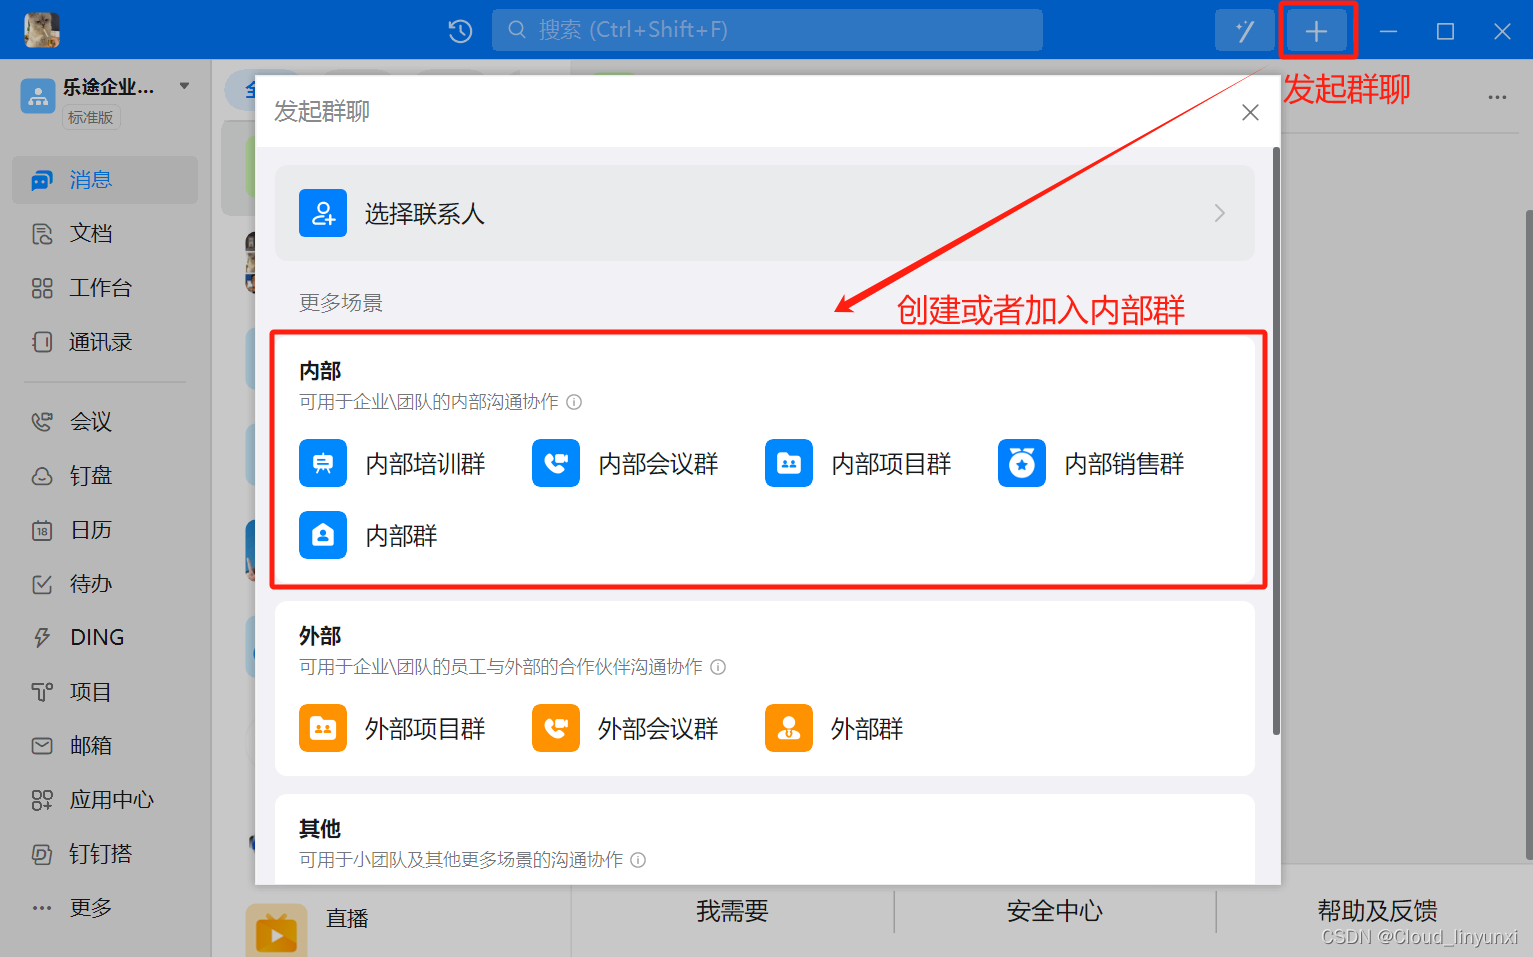1533x957 pixels.
Task: Click the user avatar in top left
Action: point(42,30)
